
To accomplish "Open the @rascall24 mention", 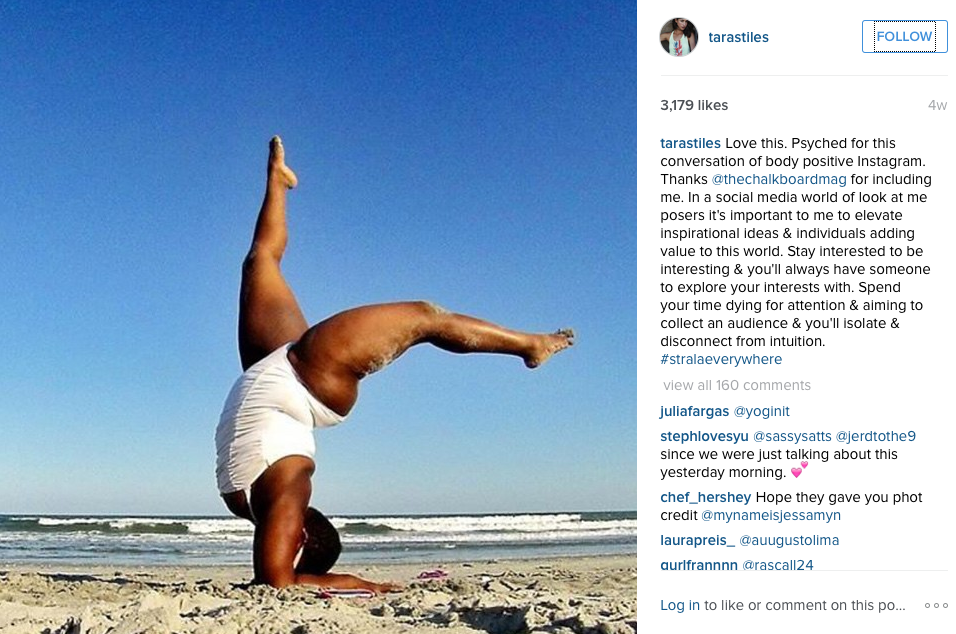I will pyautogui.click(x=777, y=565).
